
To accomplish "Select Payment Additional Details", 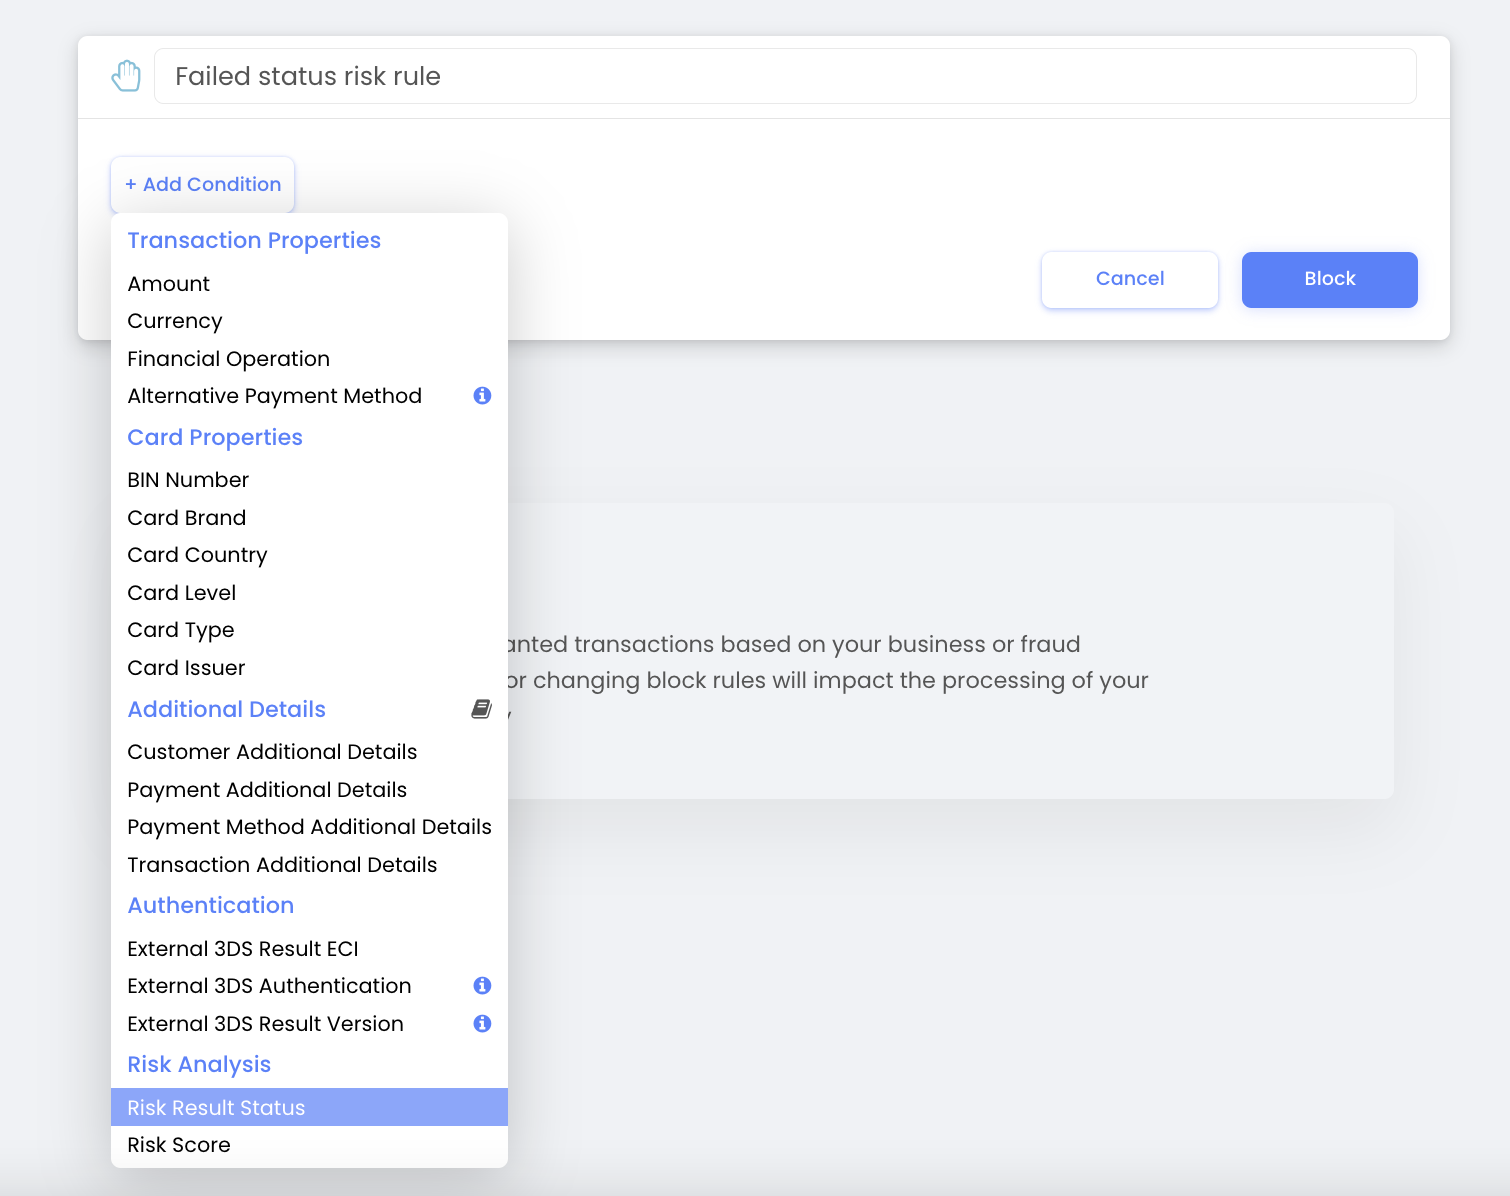I will tap(309, 790).
